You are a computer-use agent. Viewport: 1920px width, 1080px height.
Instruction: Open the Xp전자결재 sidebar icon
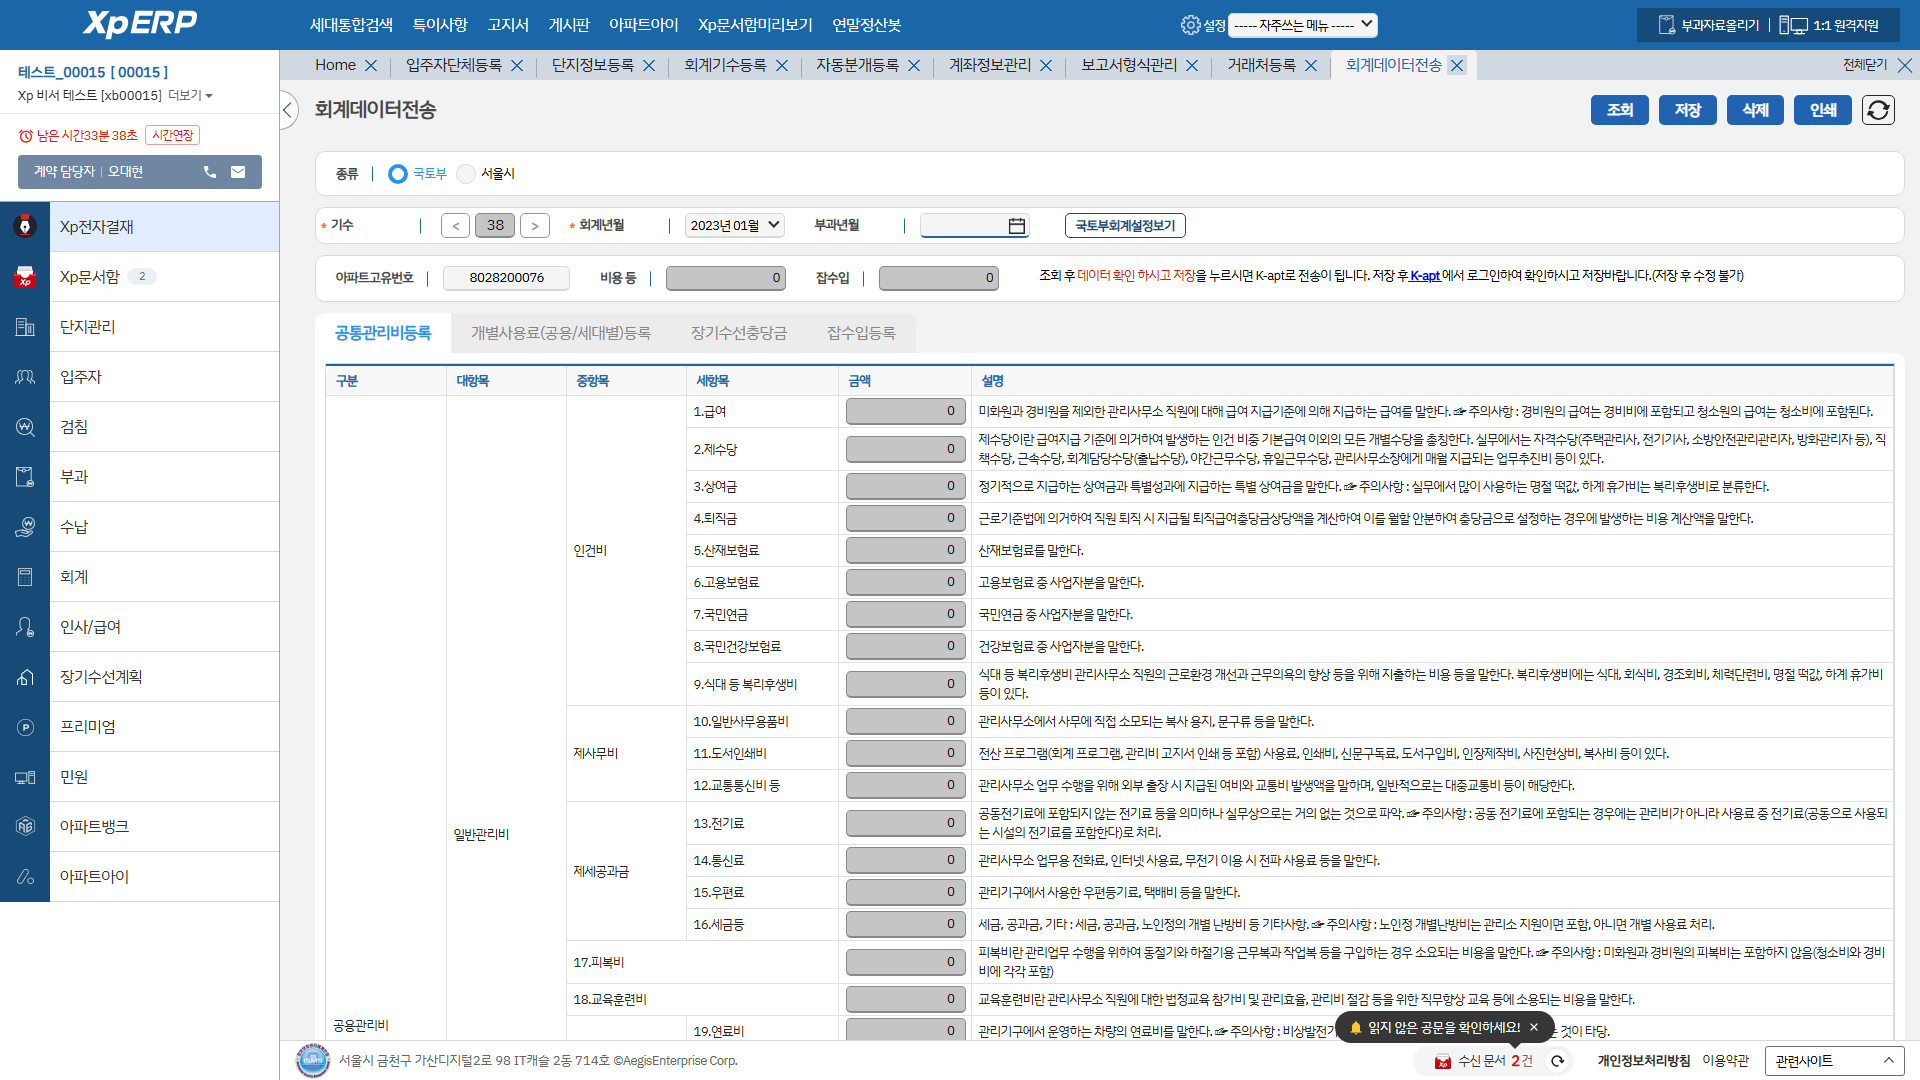click(25, 227)
